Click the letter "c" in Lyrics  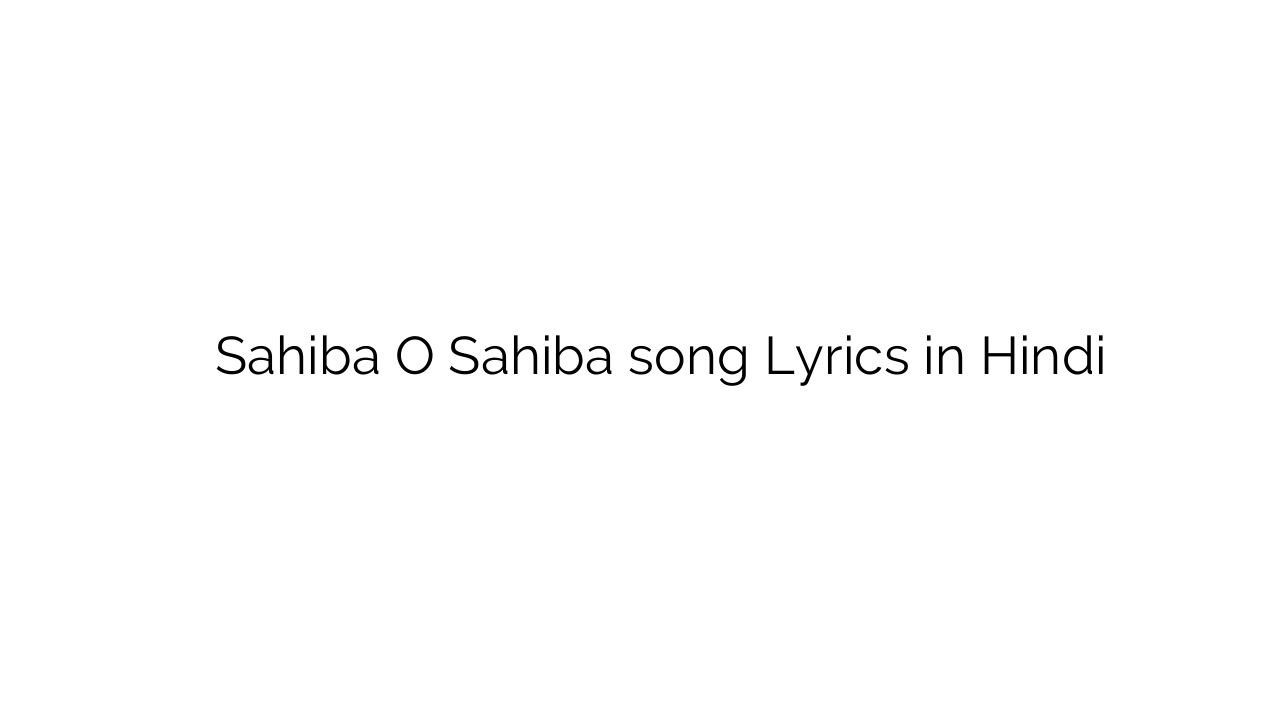point(869,360)
